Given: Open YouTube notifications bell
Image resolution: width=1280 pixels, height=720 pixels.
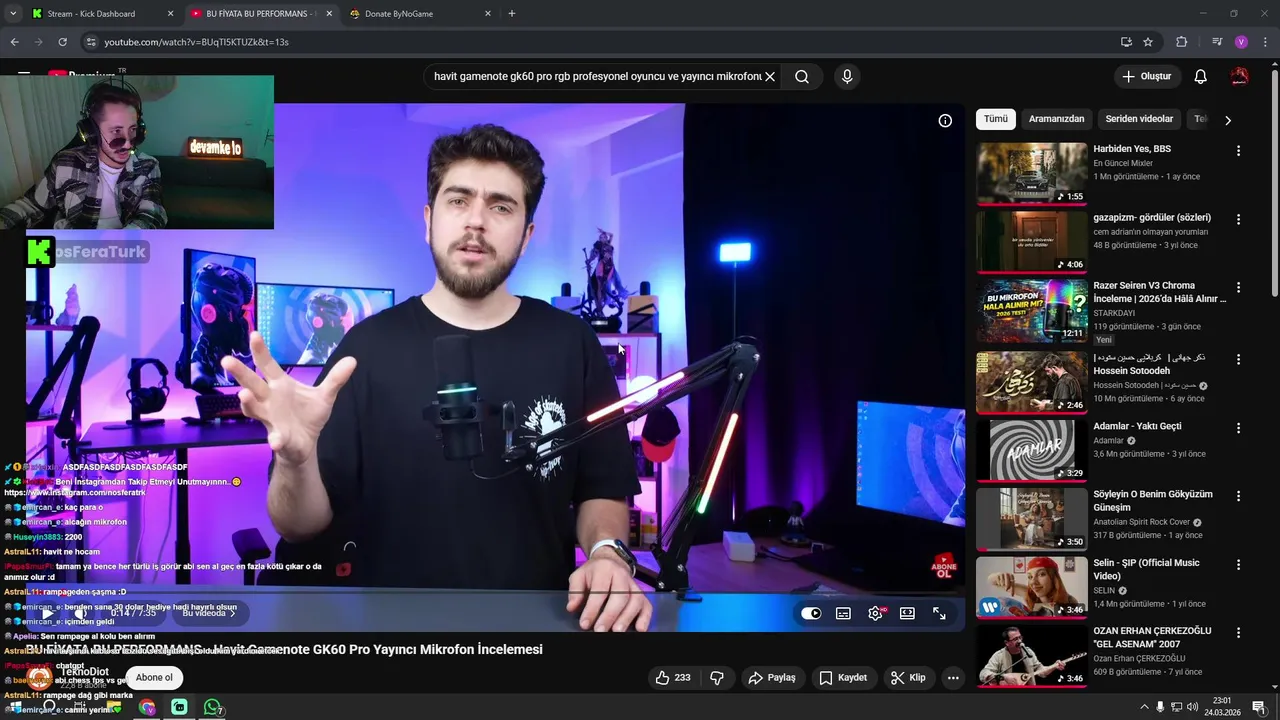Looking at the screenshot, I should pos(1201,76).
